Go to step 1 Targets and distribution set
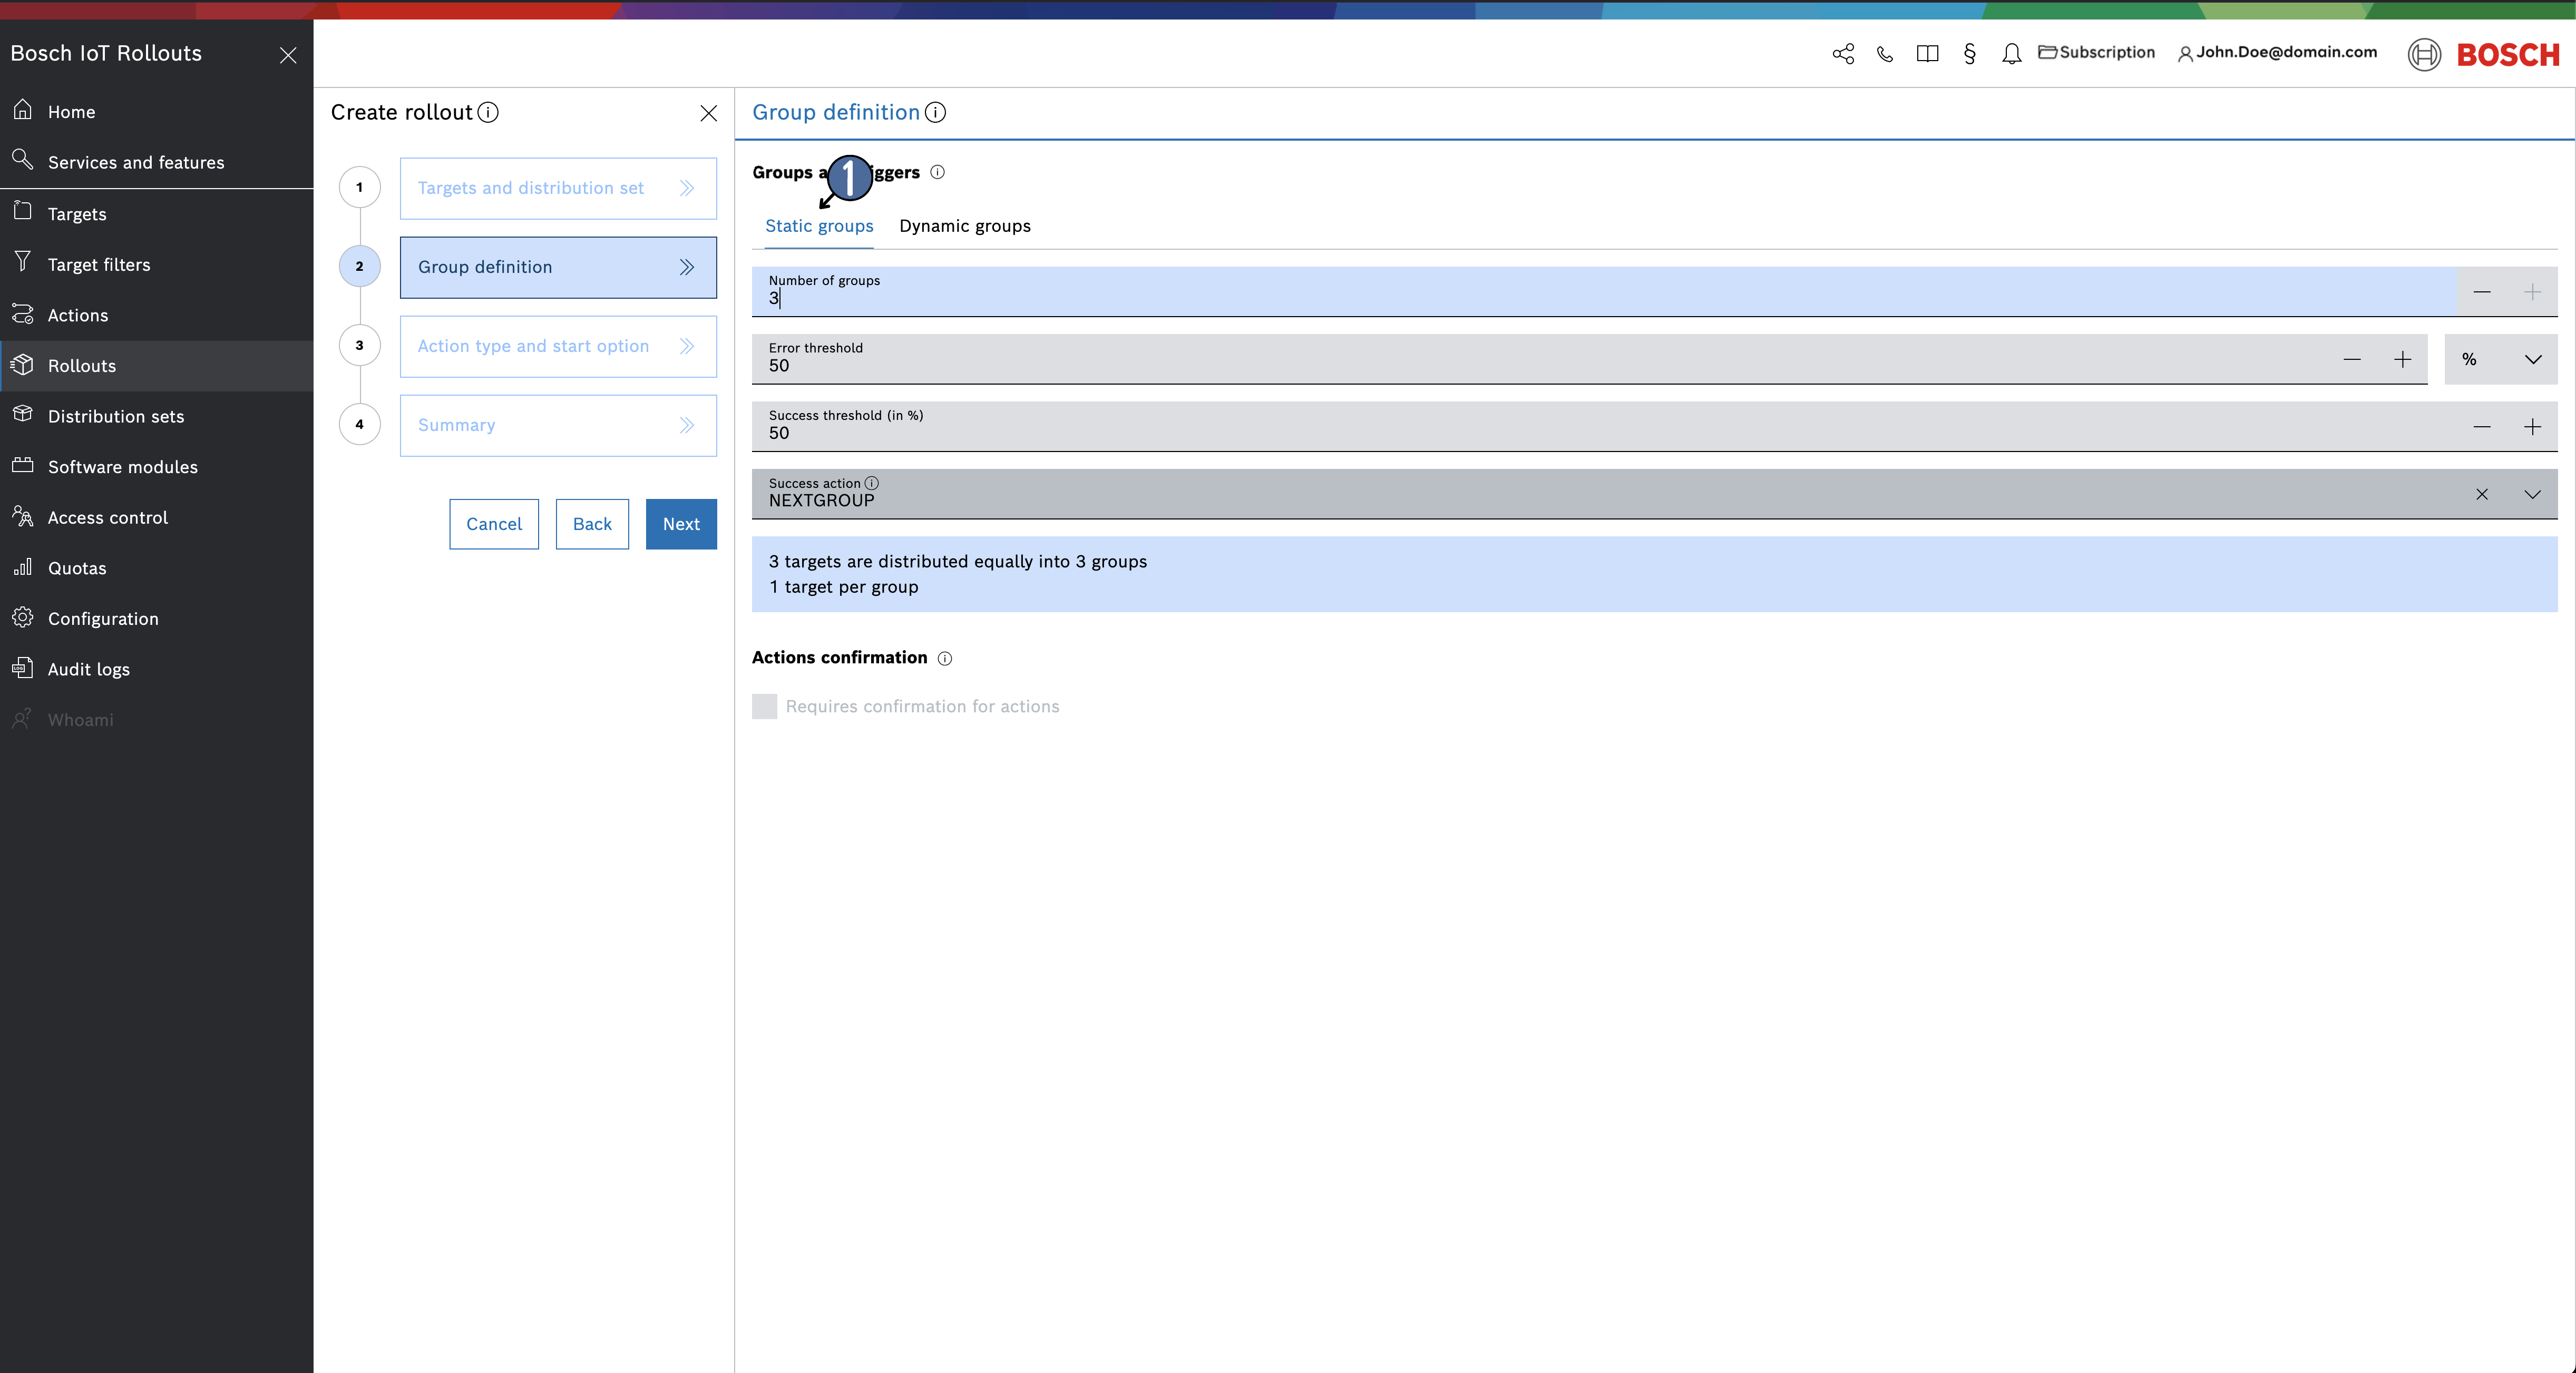This screenshot has height=1373, width=2576. (x=558, y=188)
